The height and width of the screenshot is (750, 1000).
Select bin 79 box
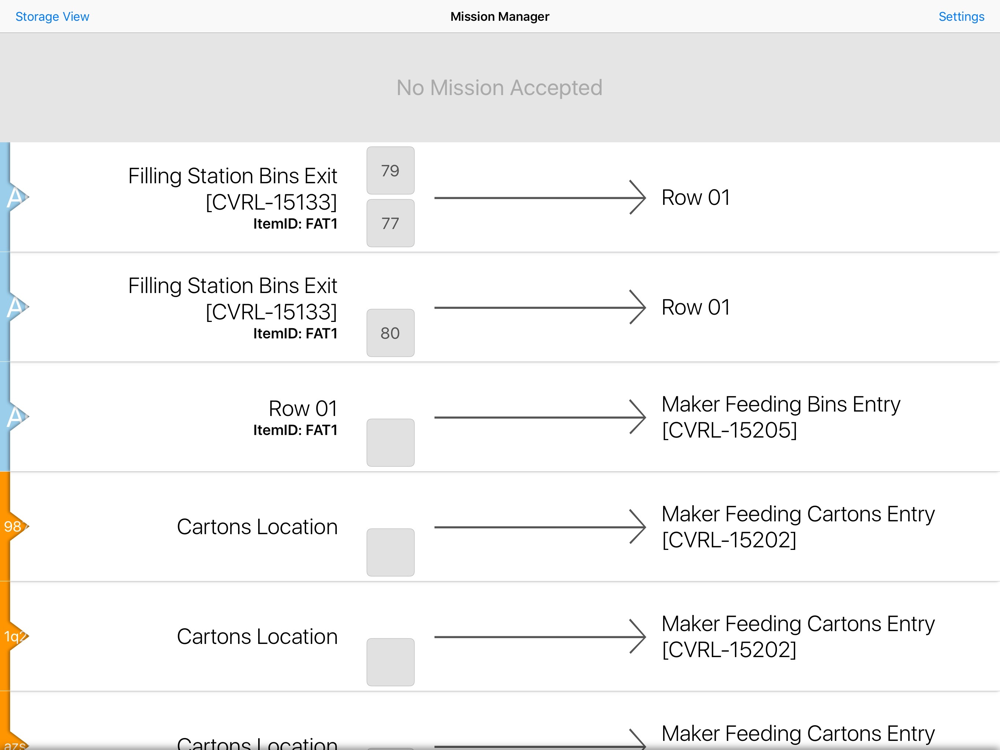pos(390,171)
